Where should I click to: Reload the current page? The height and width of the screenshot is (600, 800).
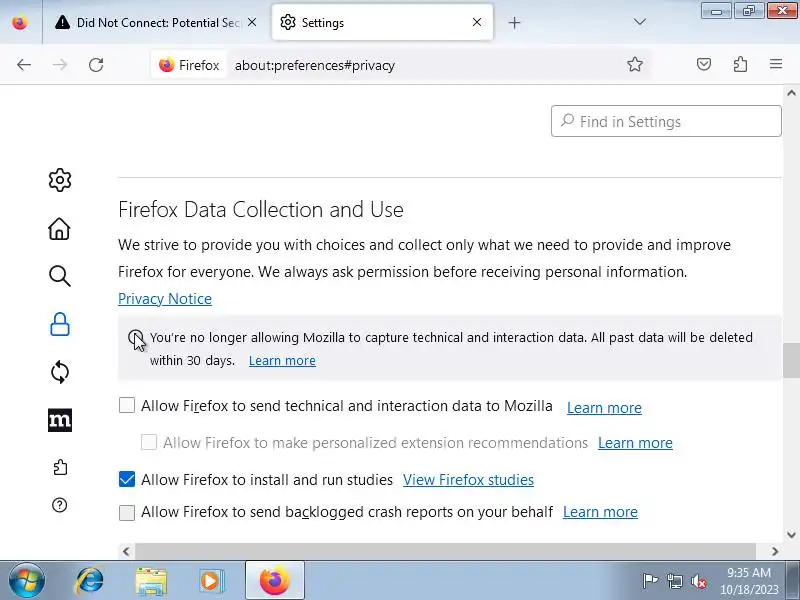coord(96,65)
